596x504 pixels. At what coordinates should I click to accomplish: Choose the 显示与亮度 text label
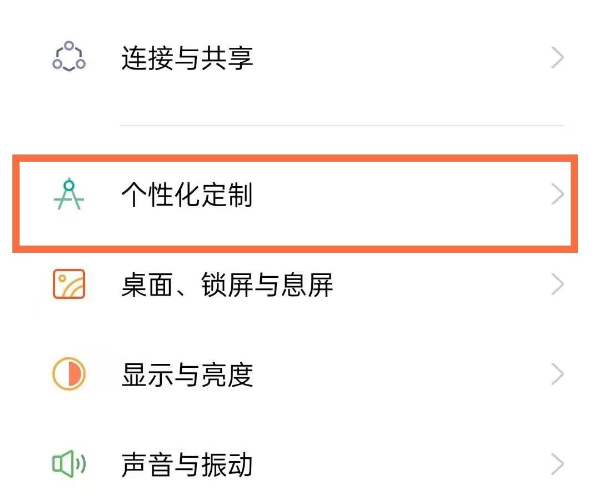[x=187, y=375]
